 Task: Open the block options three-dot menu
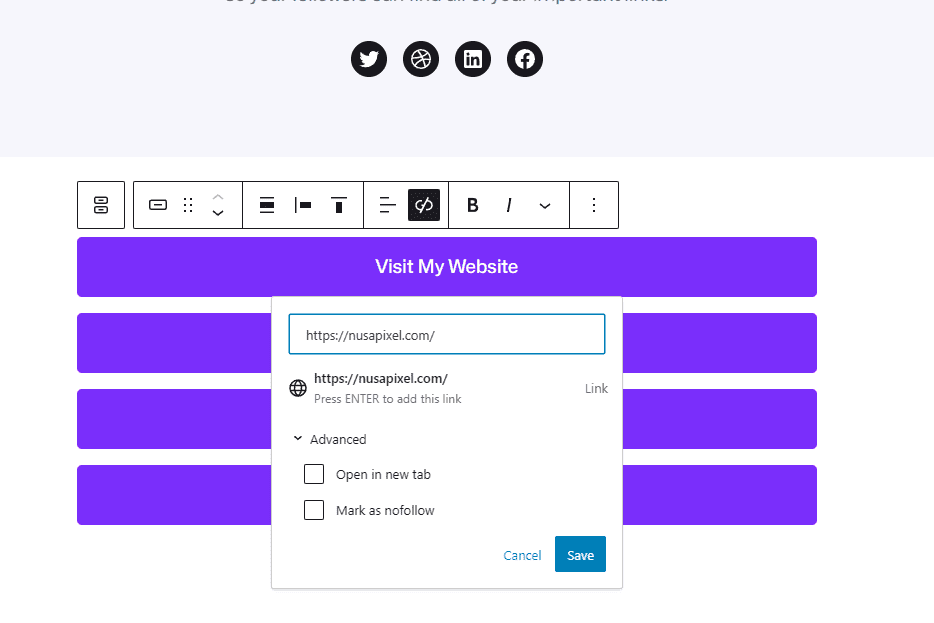click(594, 205)
